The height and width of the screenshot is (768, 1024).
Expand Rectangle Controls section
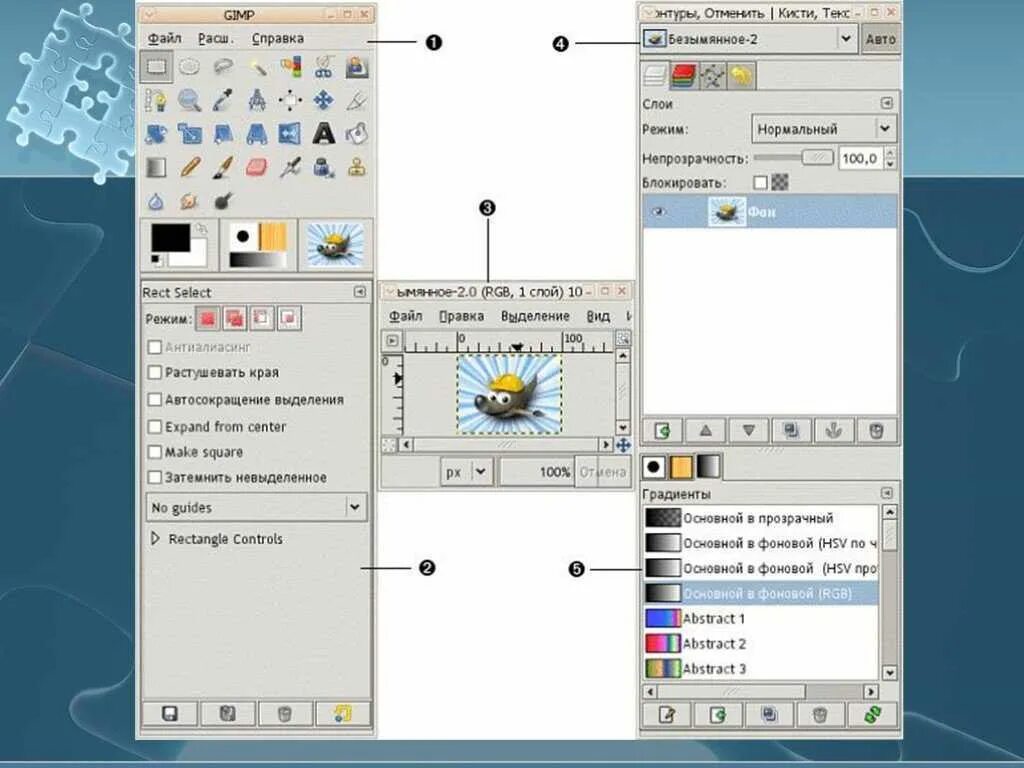[155, 539]
